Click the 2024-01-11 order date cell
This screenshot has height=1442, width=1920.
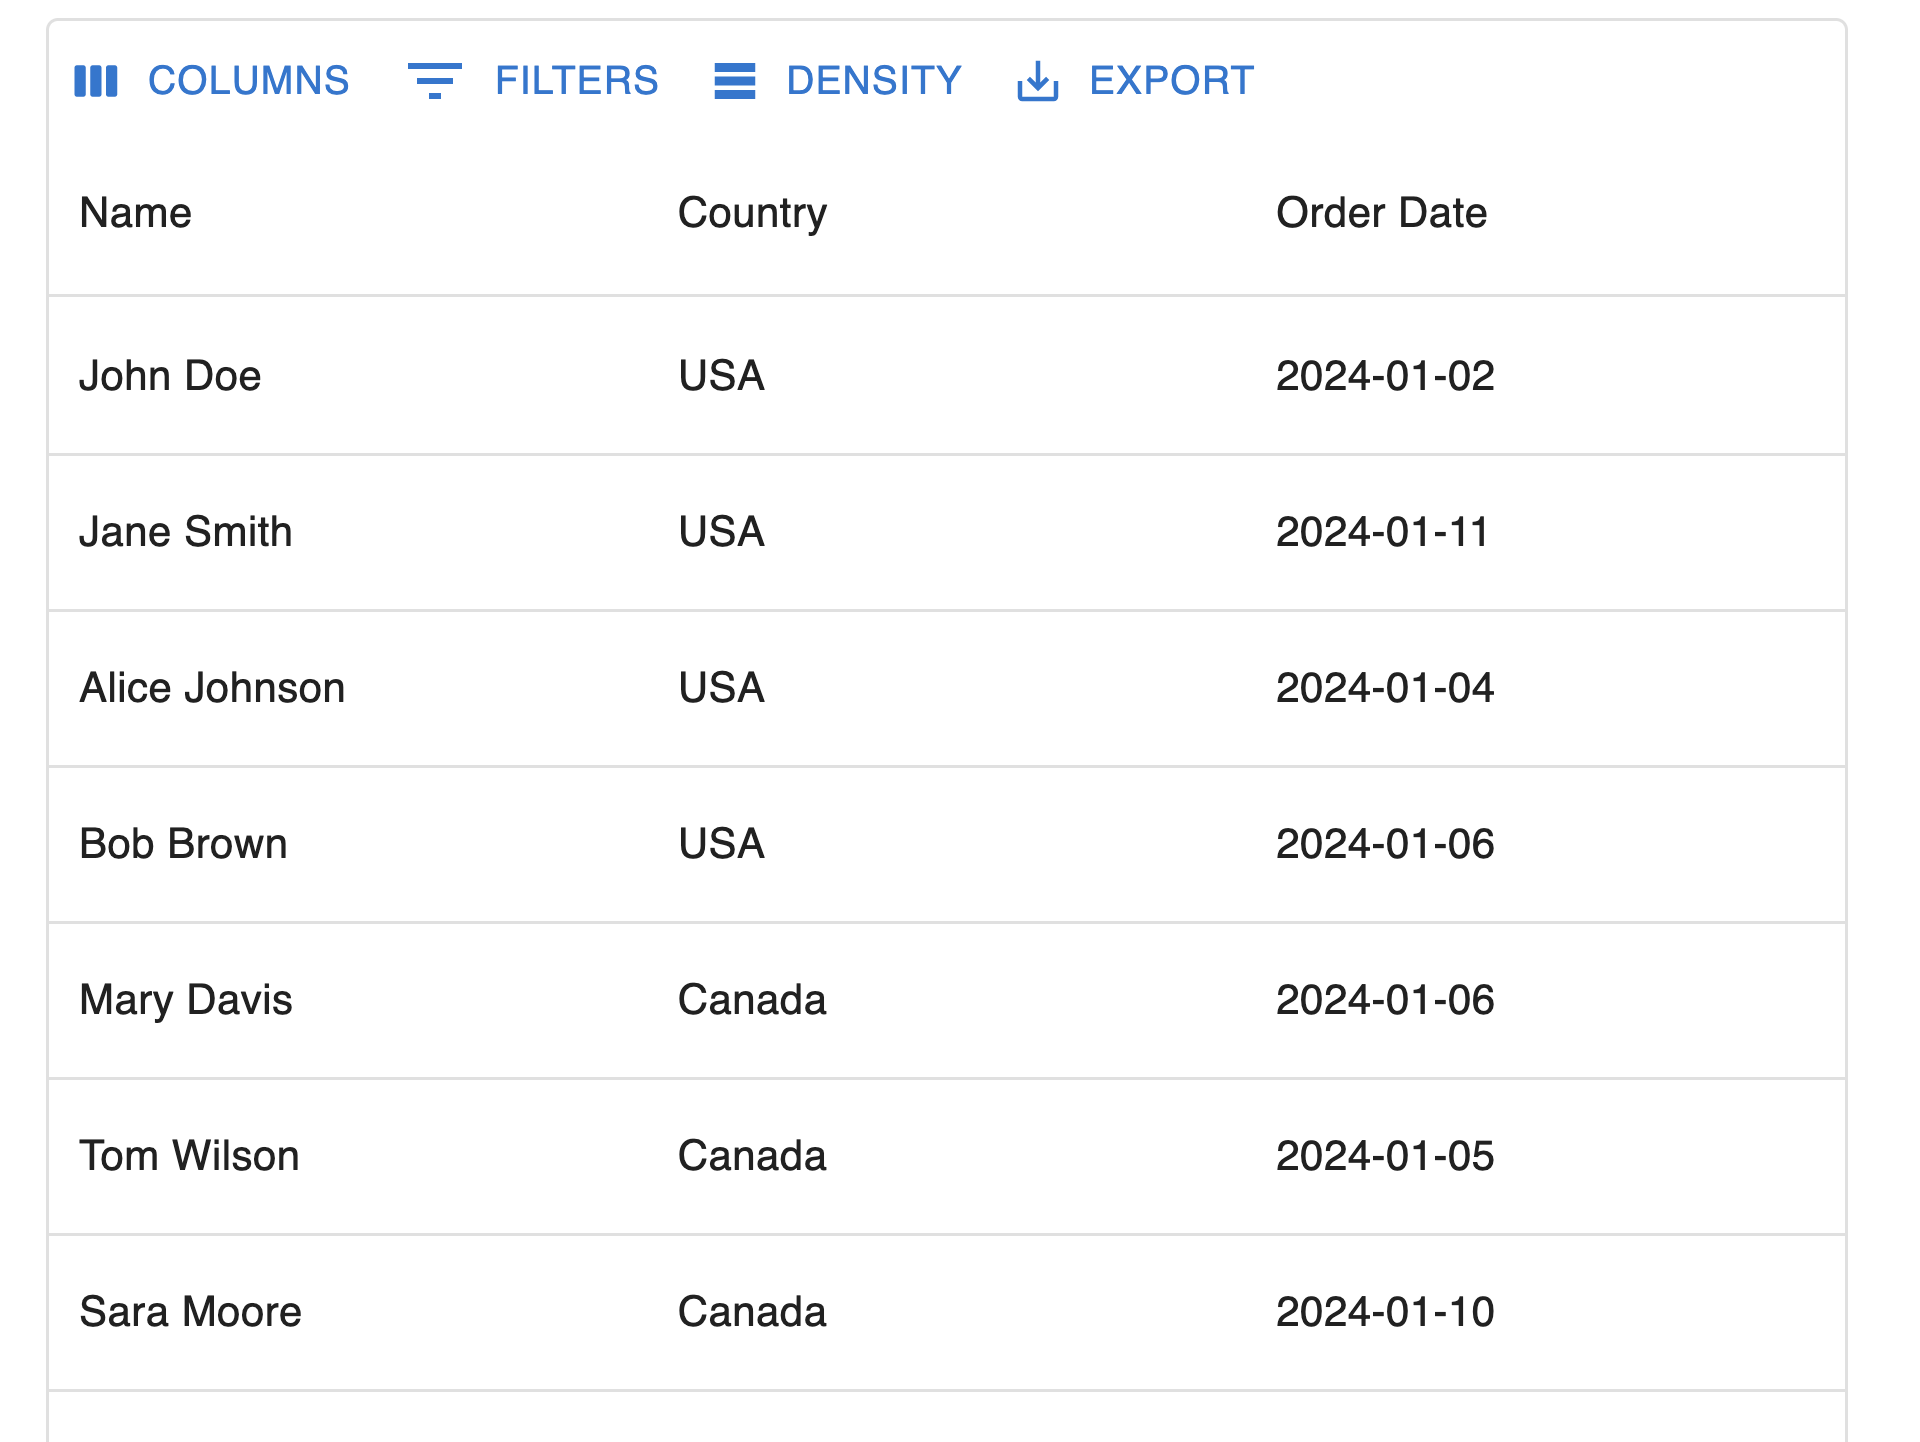coord(1382,532)
